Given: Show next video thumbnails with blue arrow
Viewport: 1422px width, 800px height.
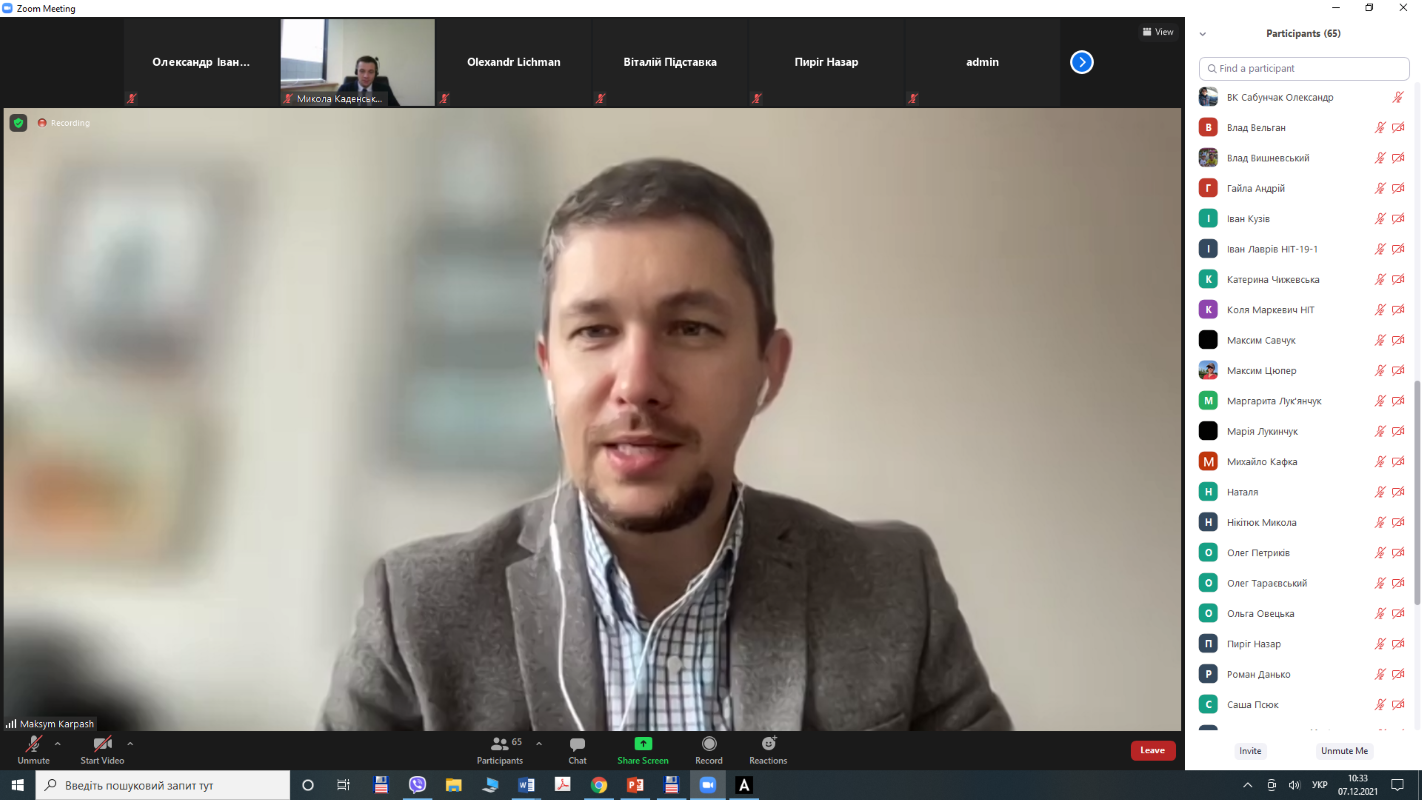Looking at the screenshot, I should tap(1081, 62).
